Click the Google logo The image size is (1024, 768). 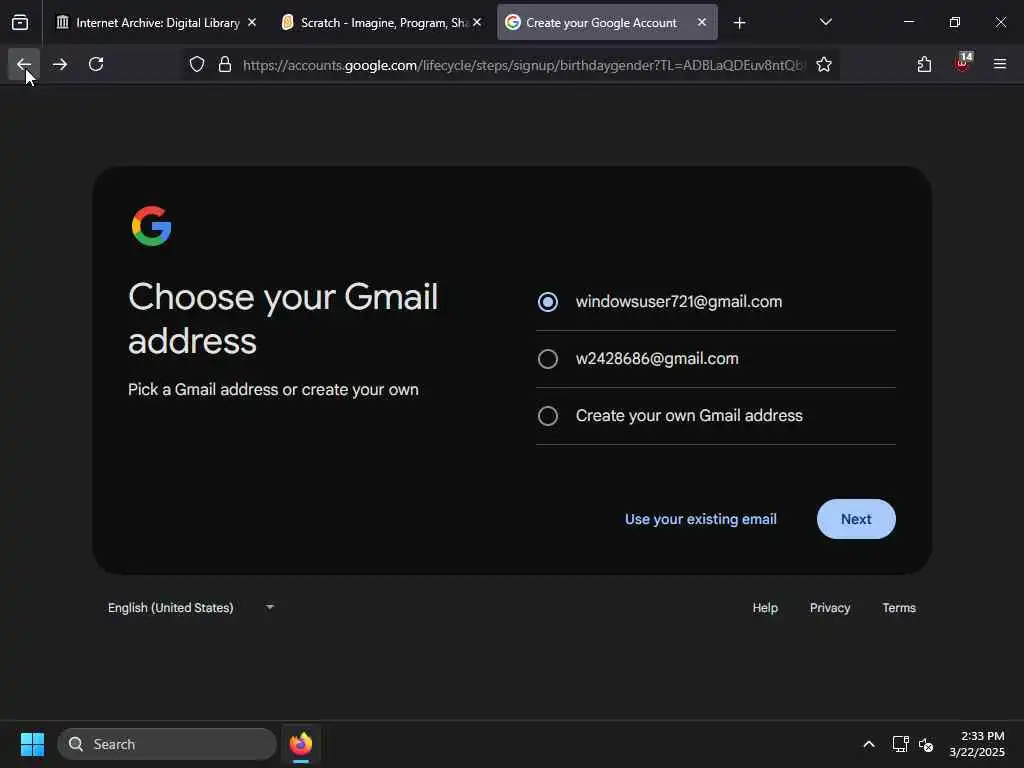coord(152,226)
